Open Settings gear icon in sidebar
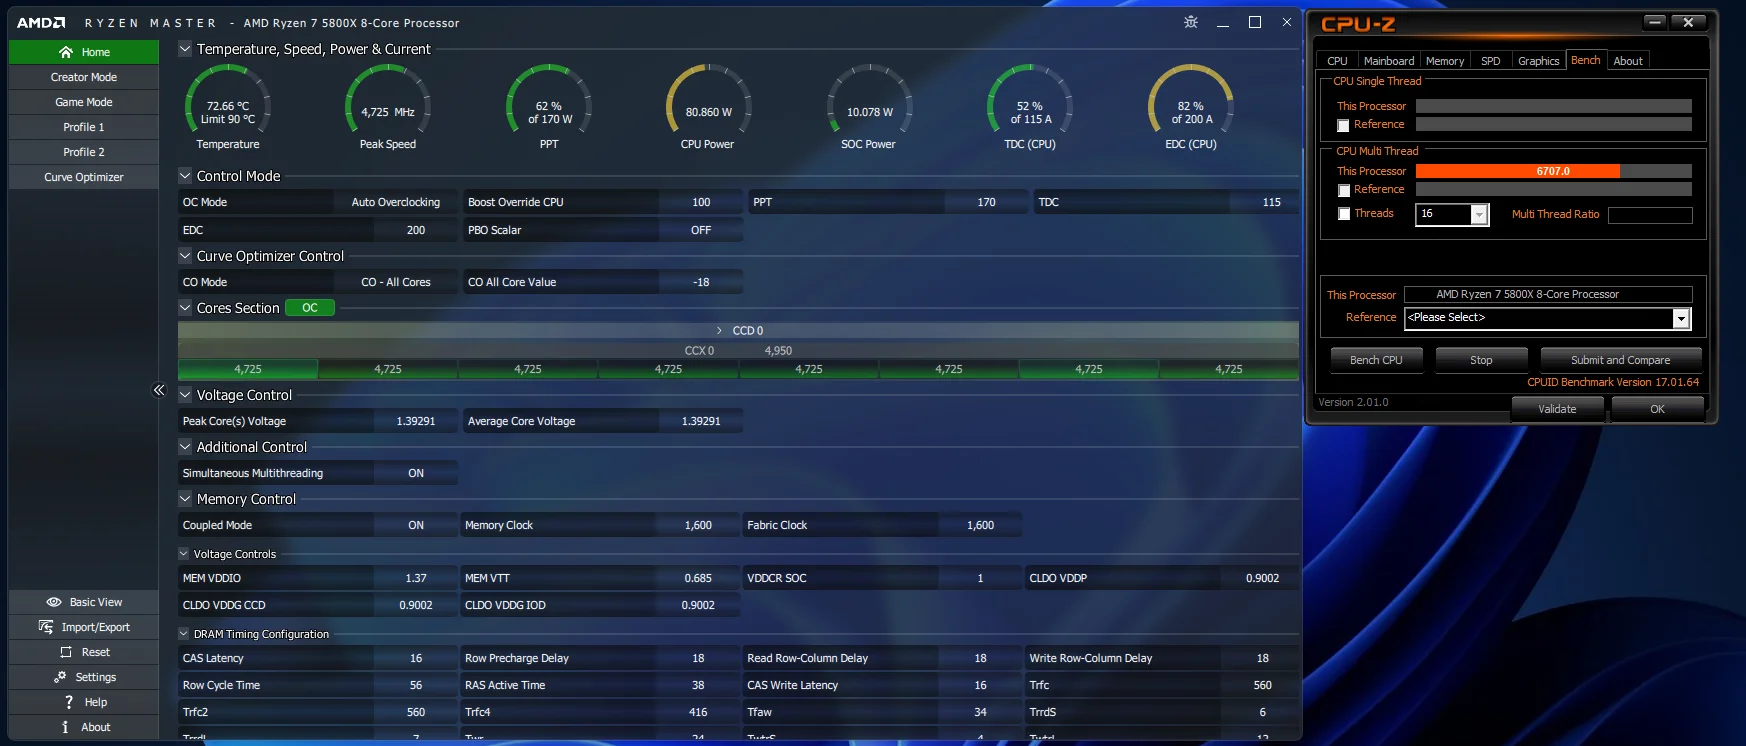The image size is (1746, 746). (60, 677)
